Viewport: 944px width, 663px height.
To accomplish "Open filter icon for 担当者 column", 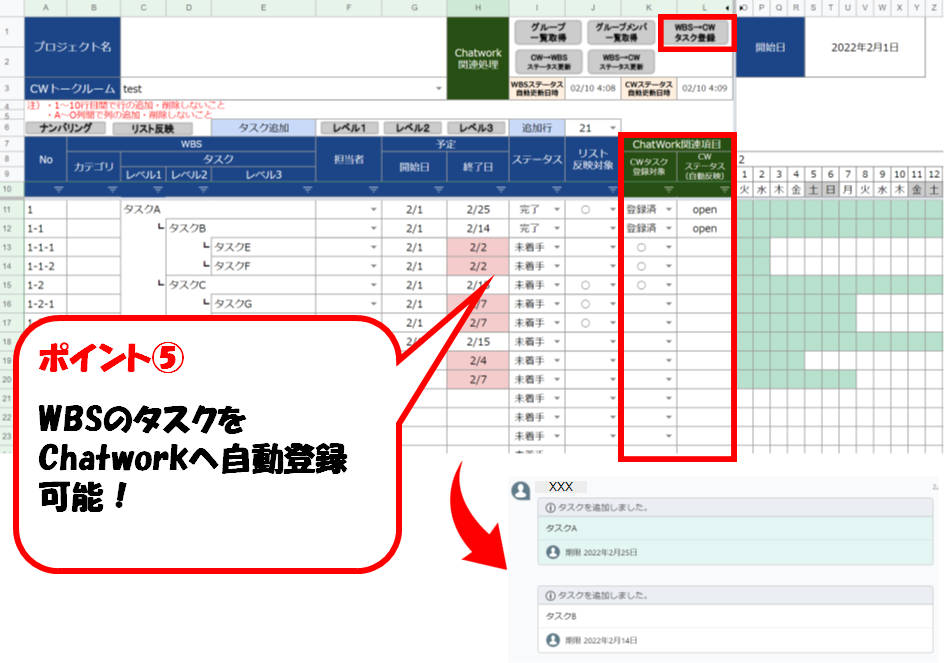I will pos(373,190).
